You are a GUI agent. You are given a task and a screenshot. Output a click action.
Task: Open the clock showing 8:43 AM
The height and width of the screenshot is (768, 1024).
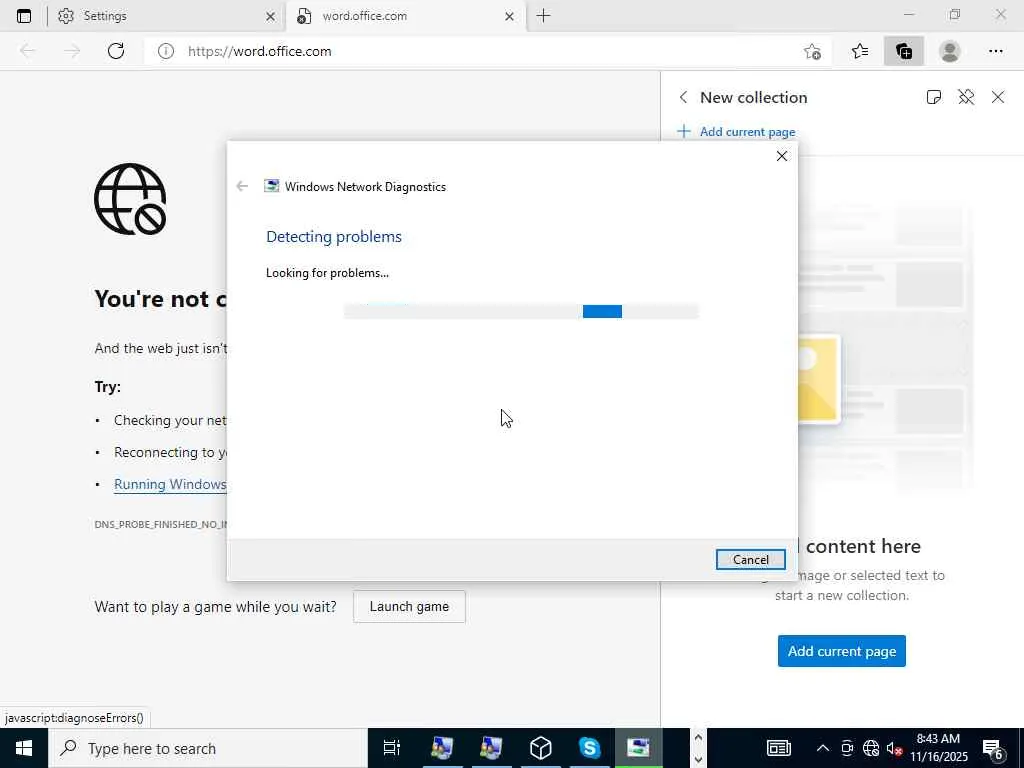click(x=938, y=748)
